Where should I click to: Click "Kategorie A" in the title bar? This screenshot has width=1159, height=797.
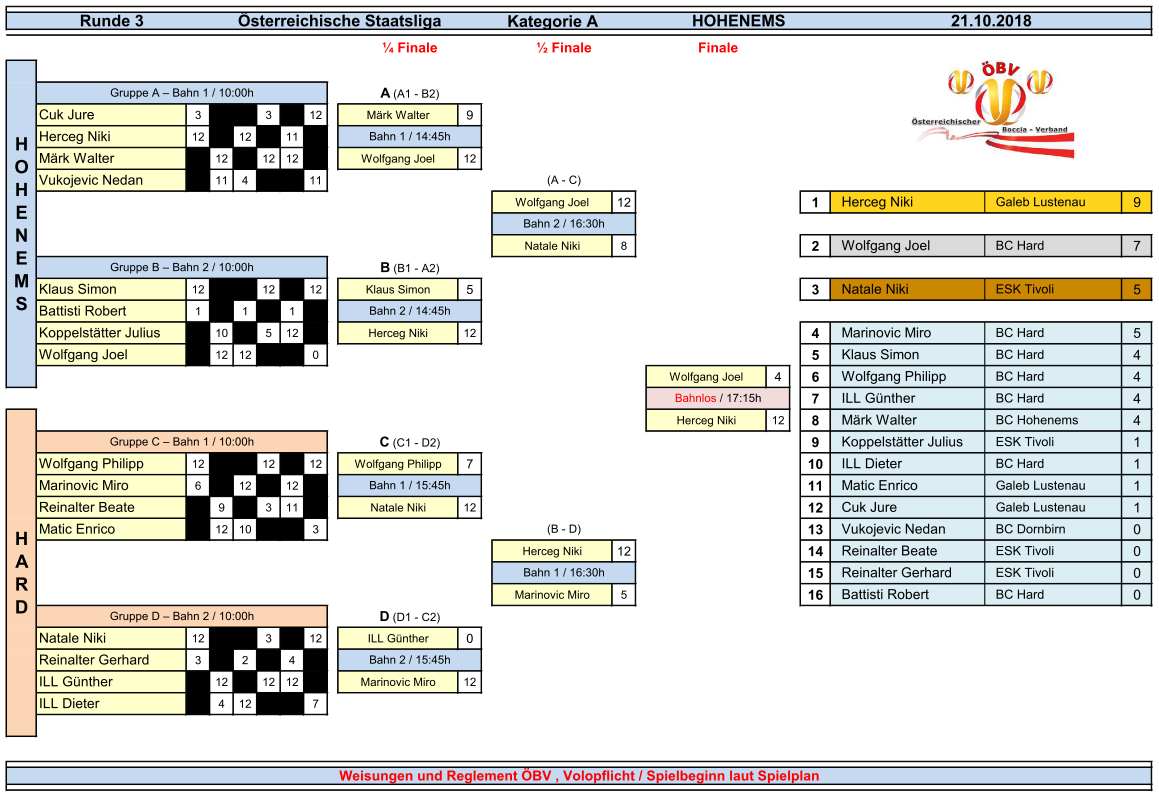(552, 21)
